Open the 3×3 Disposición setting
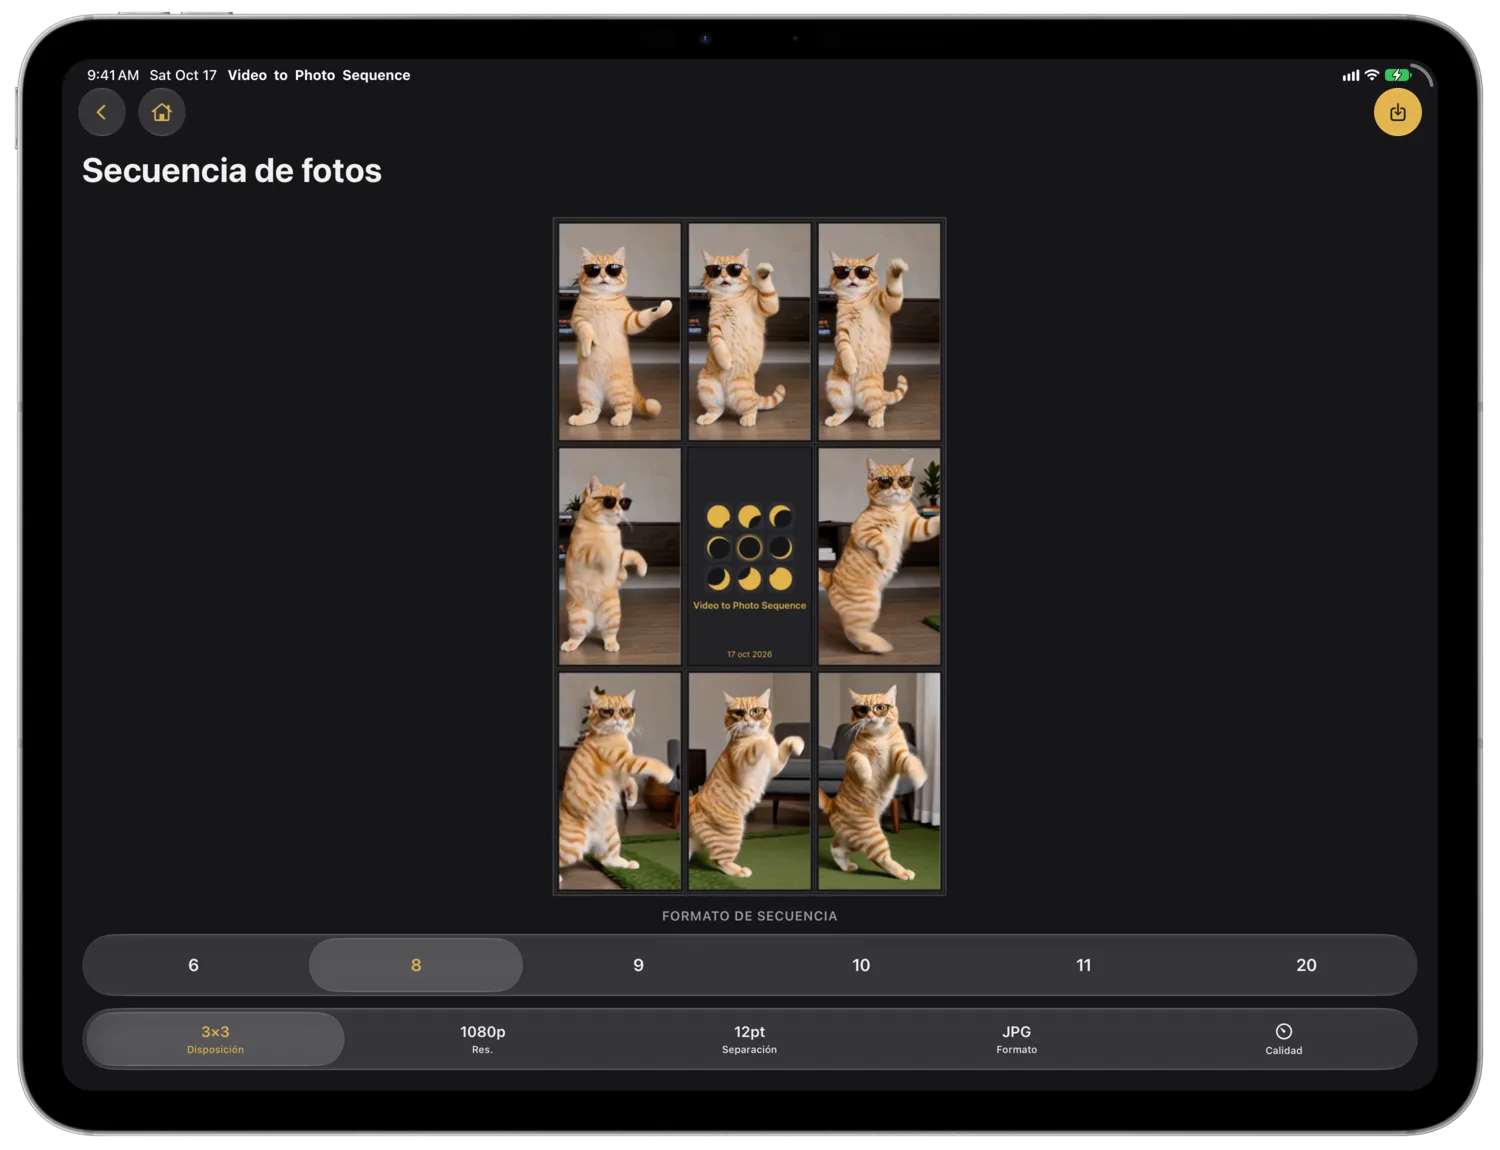This screenshot has height=1150, width=1500. pos(215,1039)
